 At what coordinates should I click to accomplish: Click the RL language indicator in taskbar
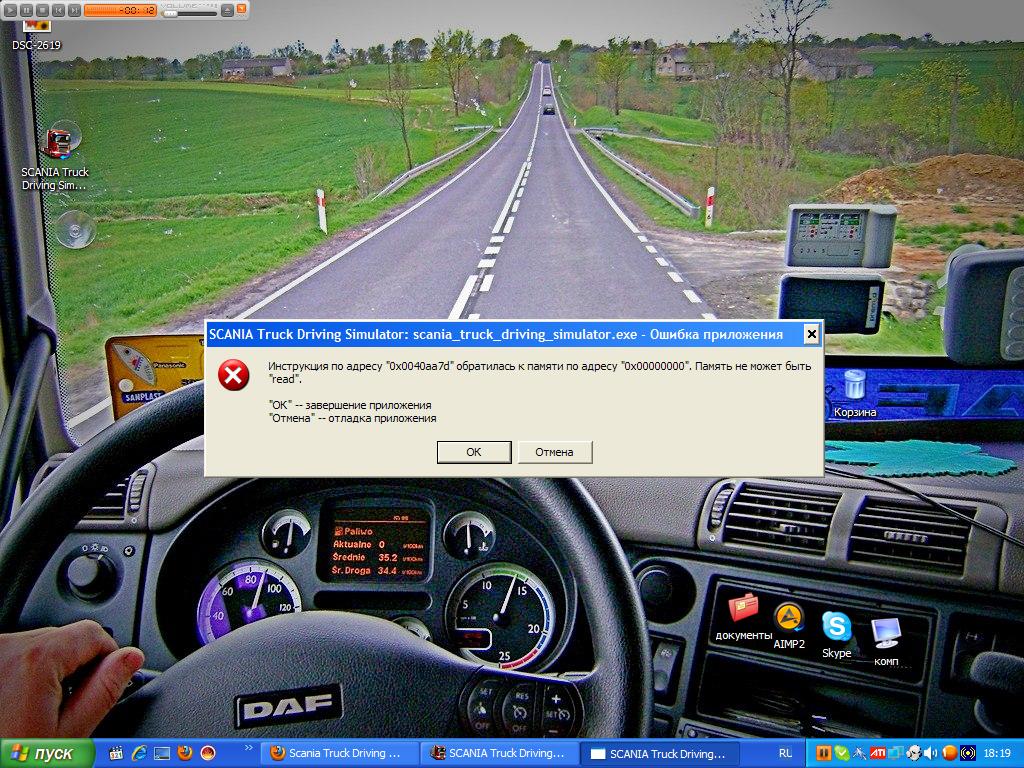(x=785, y=753)
